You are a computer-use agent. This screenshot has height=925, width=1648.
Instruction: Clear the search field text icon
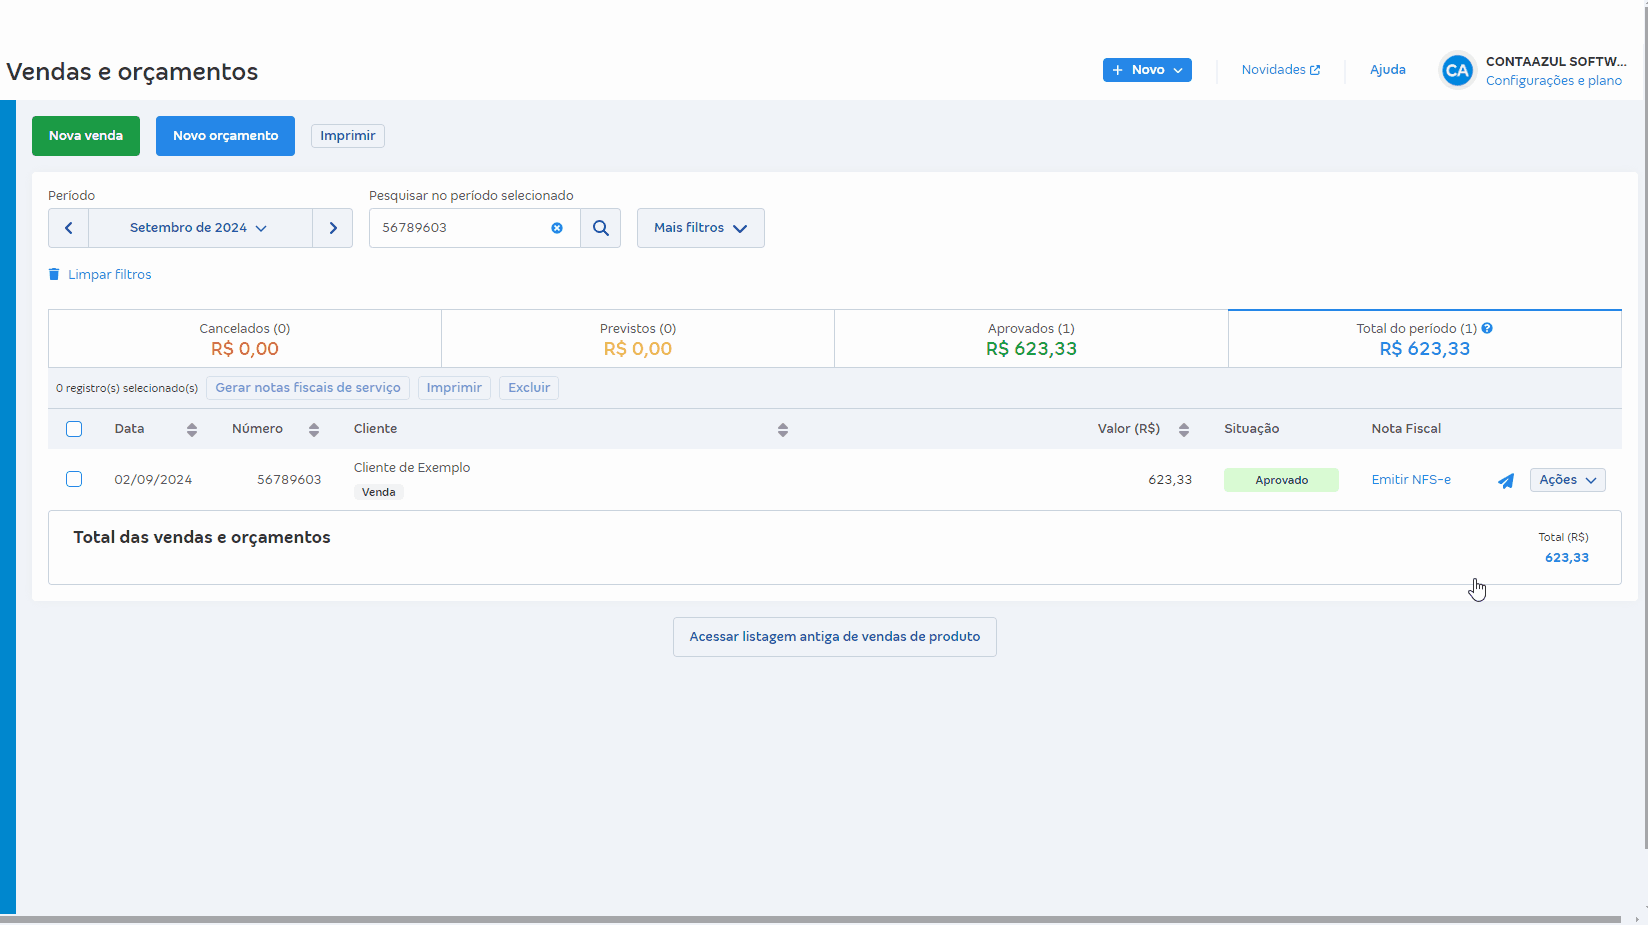(557, 228)
